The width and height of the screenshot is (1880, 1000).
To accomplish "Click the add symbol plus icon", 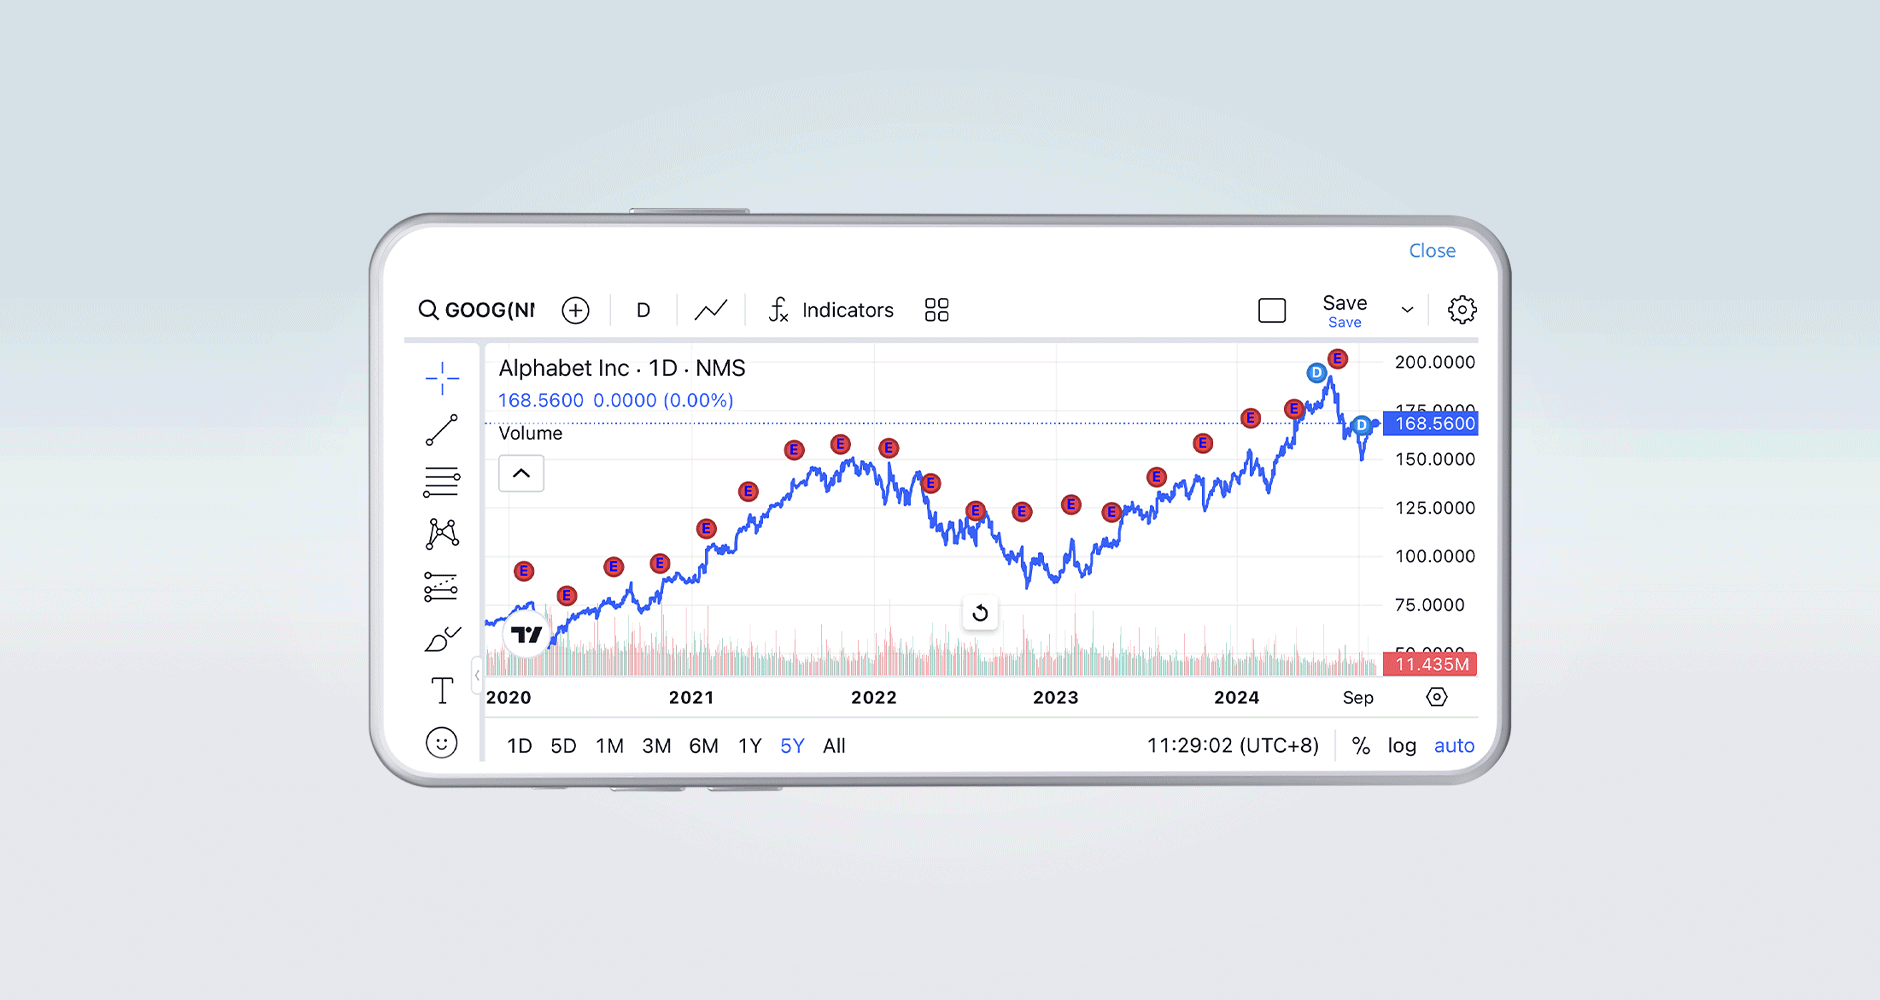I will (x=575, y=310).
